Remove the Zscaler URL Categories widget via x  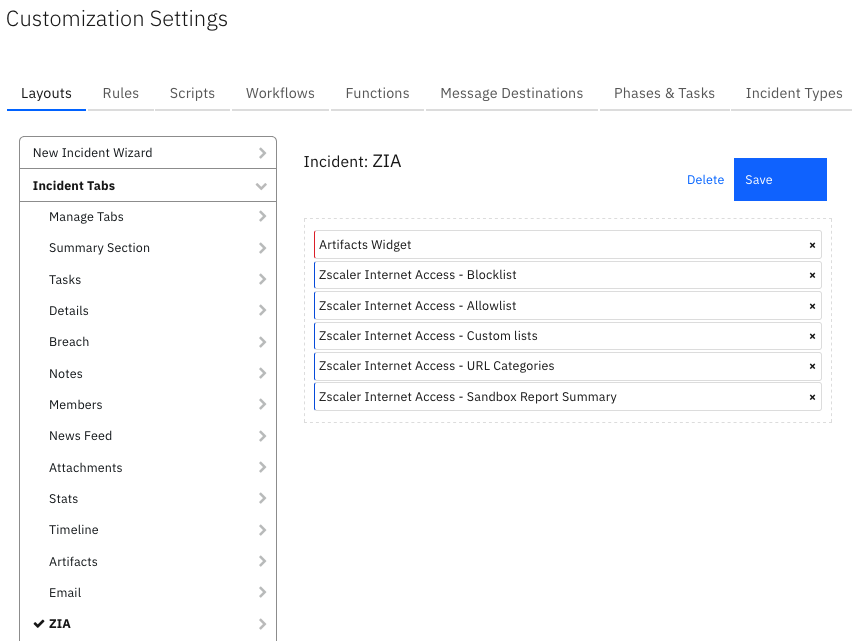point(812,366)
